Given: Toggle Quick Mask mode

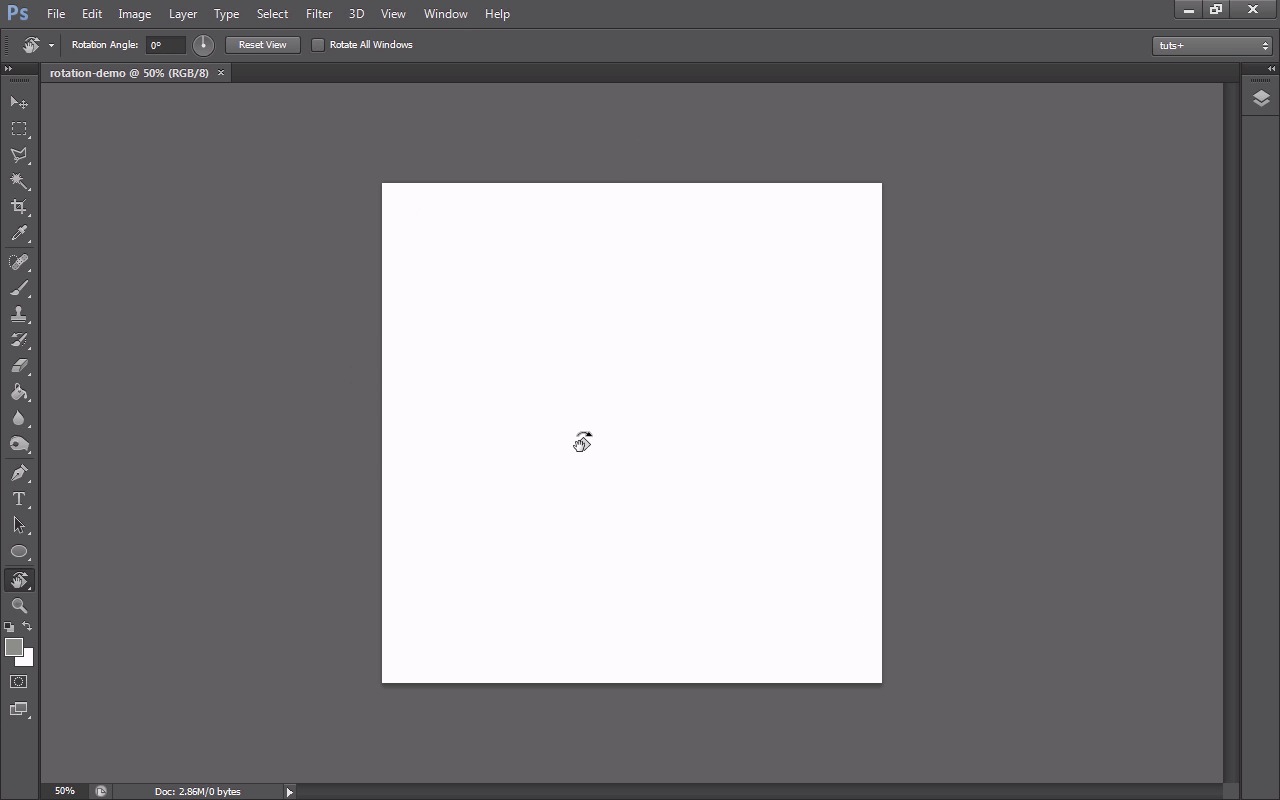Looking at the screenshot, I should [19, 682].
